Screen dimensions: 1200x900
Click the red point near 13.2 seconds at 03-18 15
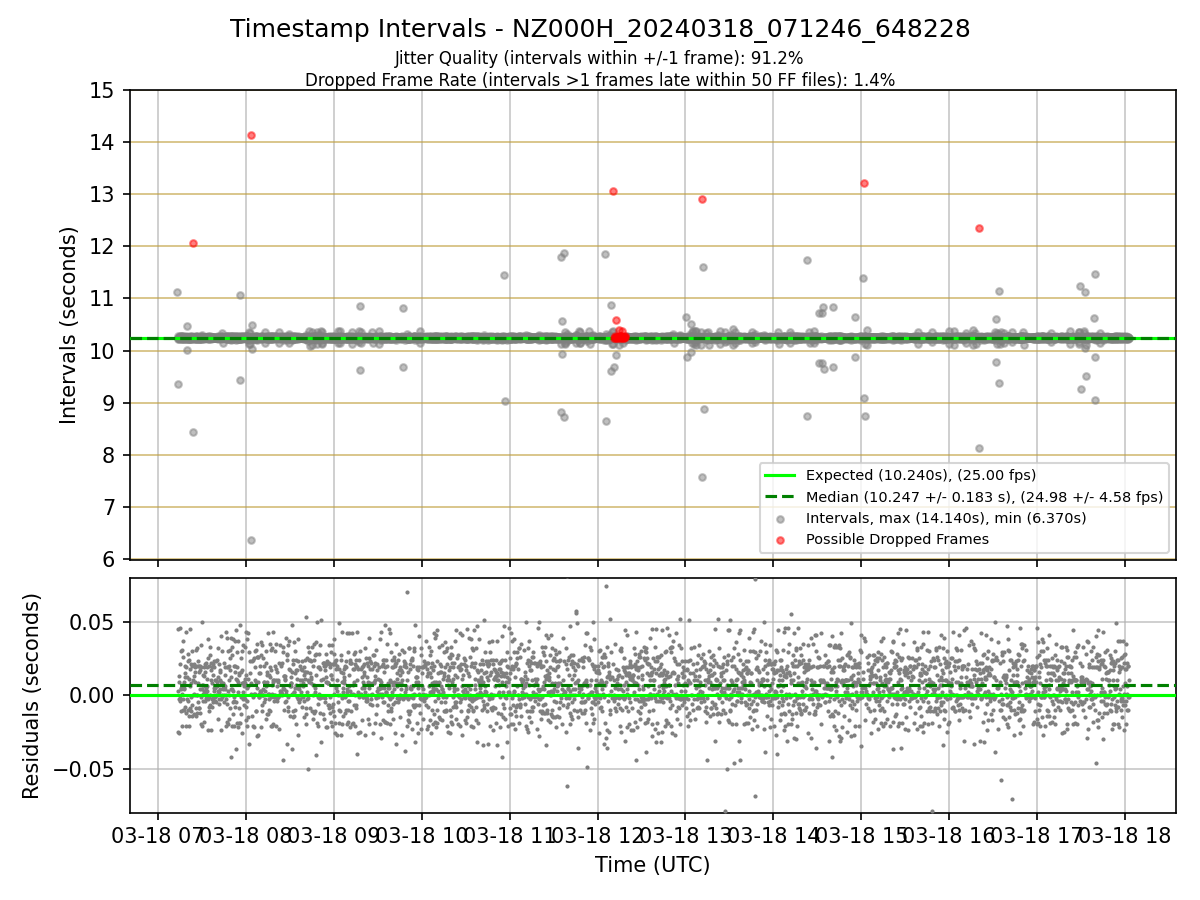[x=864, y=183]
